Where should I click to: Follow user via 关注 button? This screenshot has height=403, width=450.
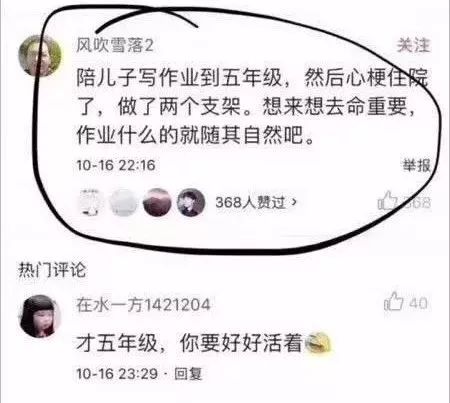[x=414, y=45]
